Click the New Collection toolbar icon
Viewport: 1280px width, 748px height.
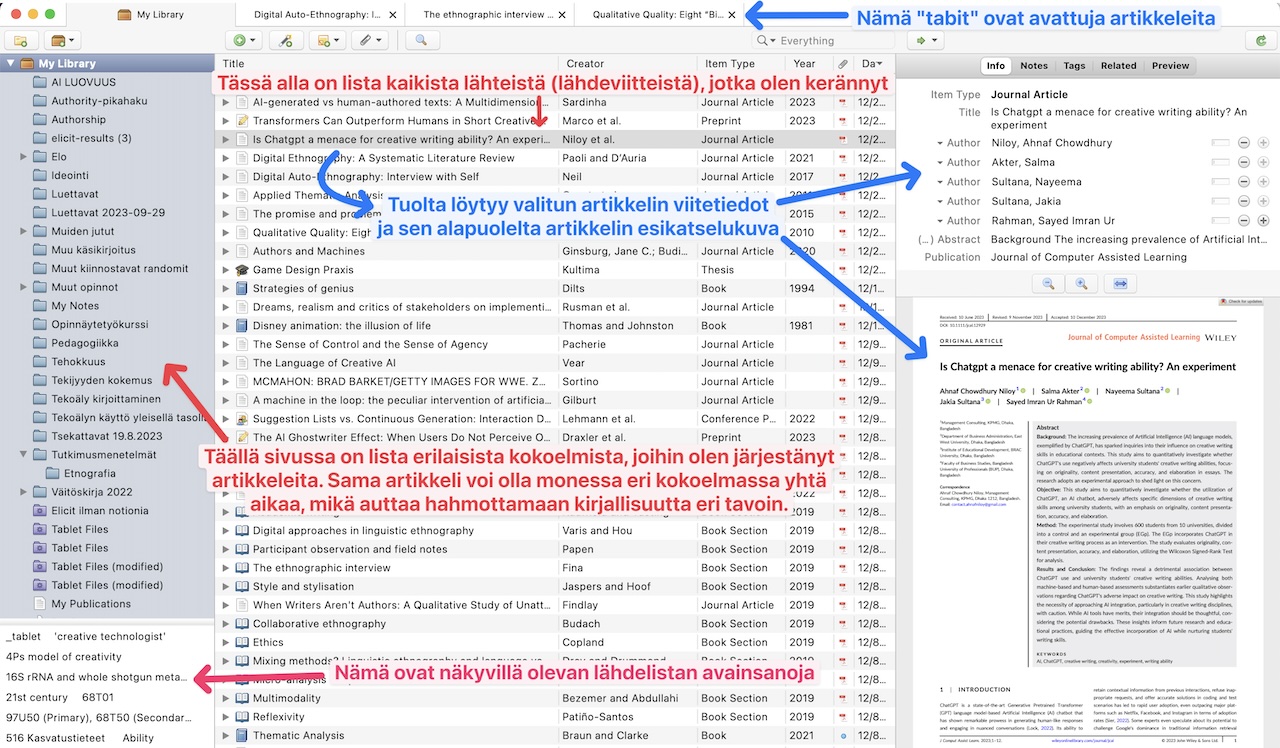(21, 41)
